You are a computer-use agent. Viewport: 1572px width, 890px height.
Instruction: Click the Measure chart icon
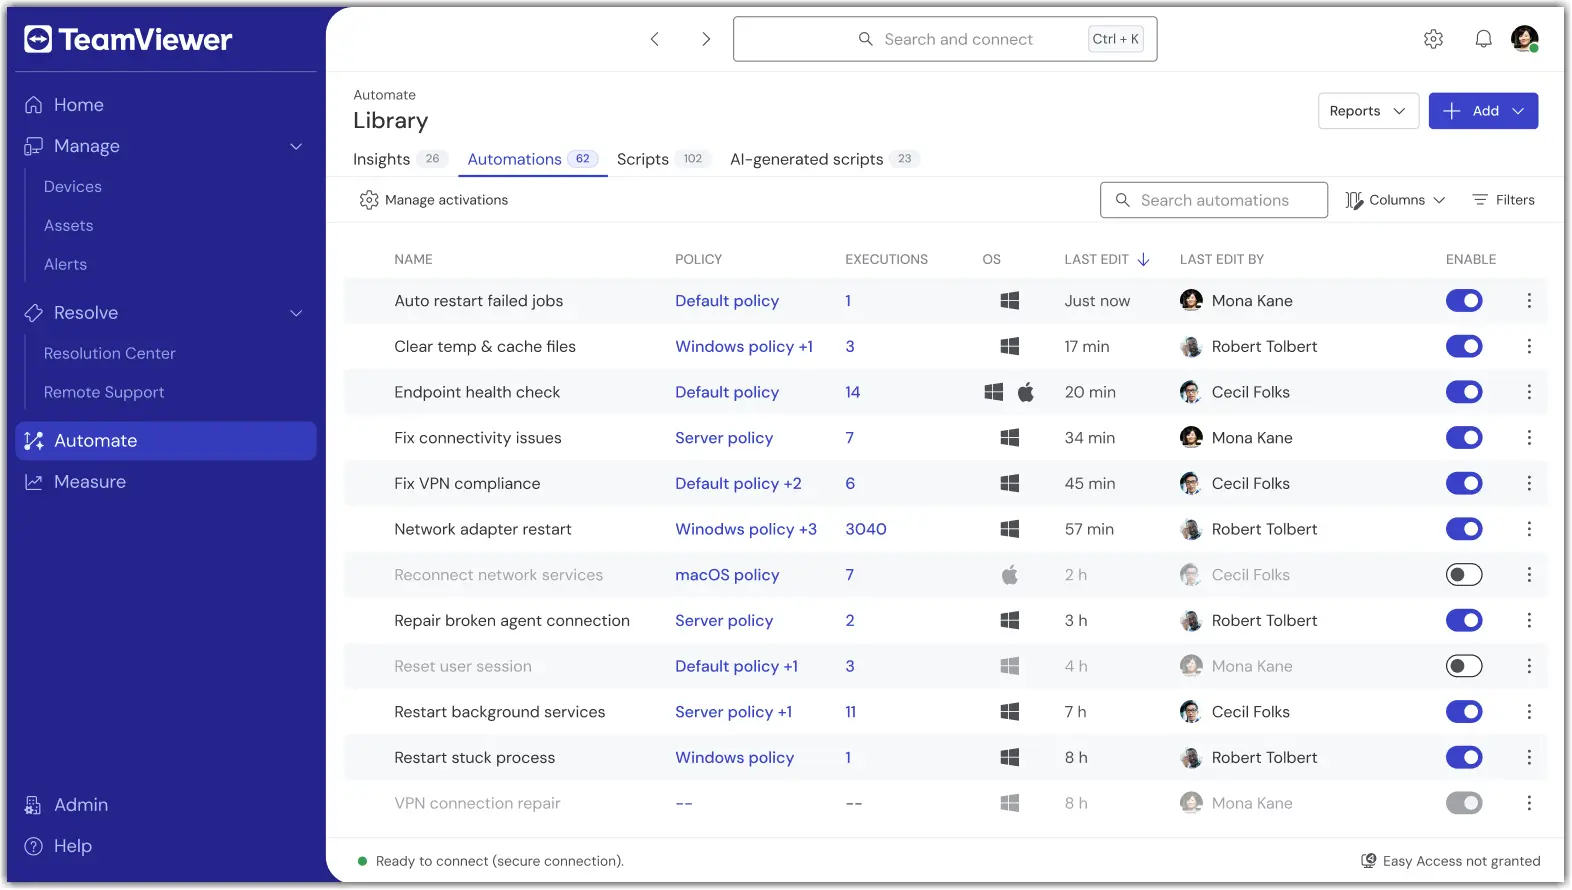coord(34,482)
